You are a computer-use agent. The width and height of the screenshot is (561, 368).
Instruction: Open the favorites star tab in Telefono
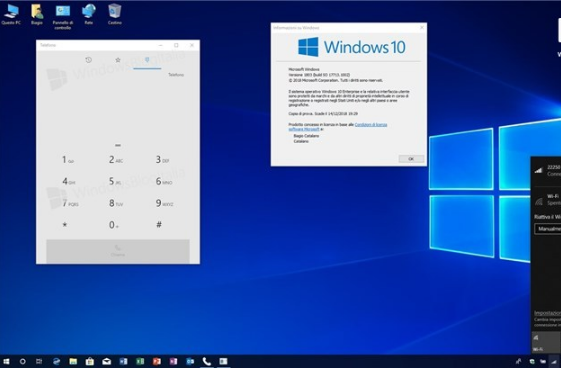click(118, 60)
